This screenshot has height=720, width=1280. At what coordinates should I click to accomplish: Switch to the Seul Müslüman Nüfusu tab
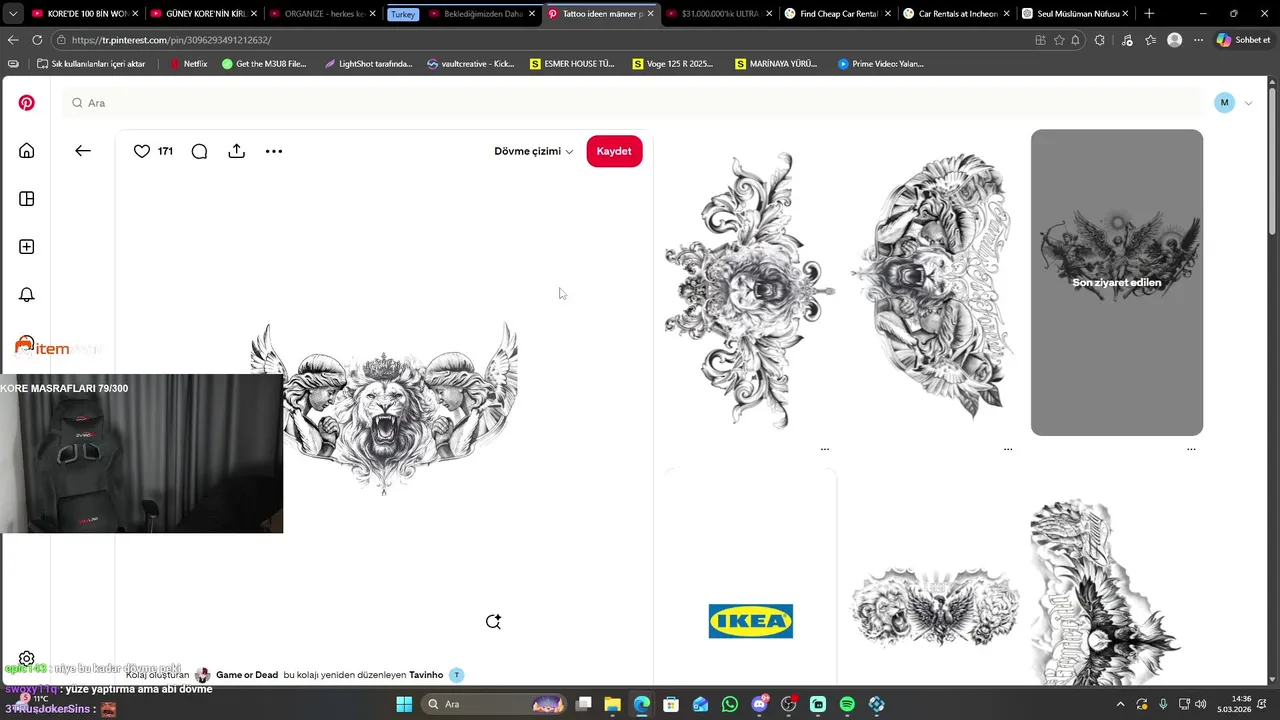coord(1075,14)
